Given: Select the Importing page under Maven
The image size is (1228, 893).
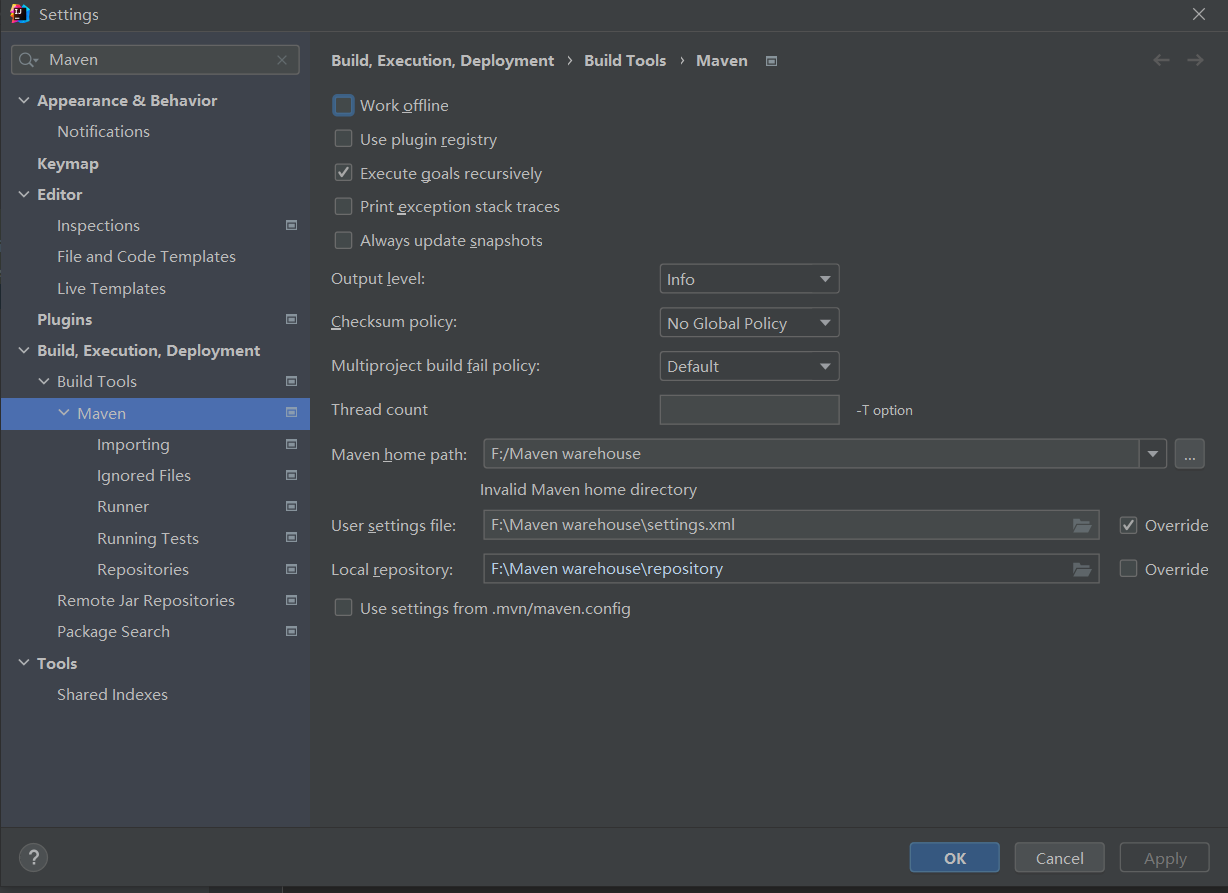Looking at the screenshot, I should (x=133, y=444).
